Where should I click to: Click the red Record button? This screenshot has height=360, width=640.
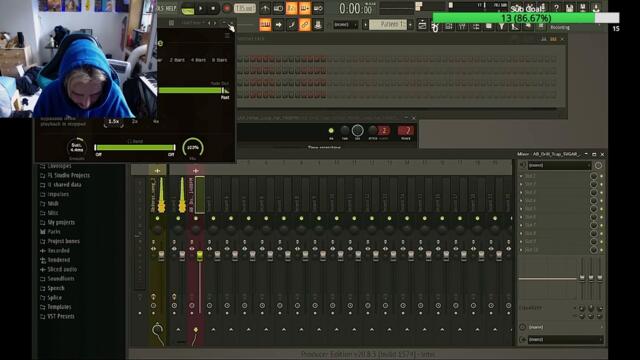[227, 8]
